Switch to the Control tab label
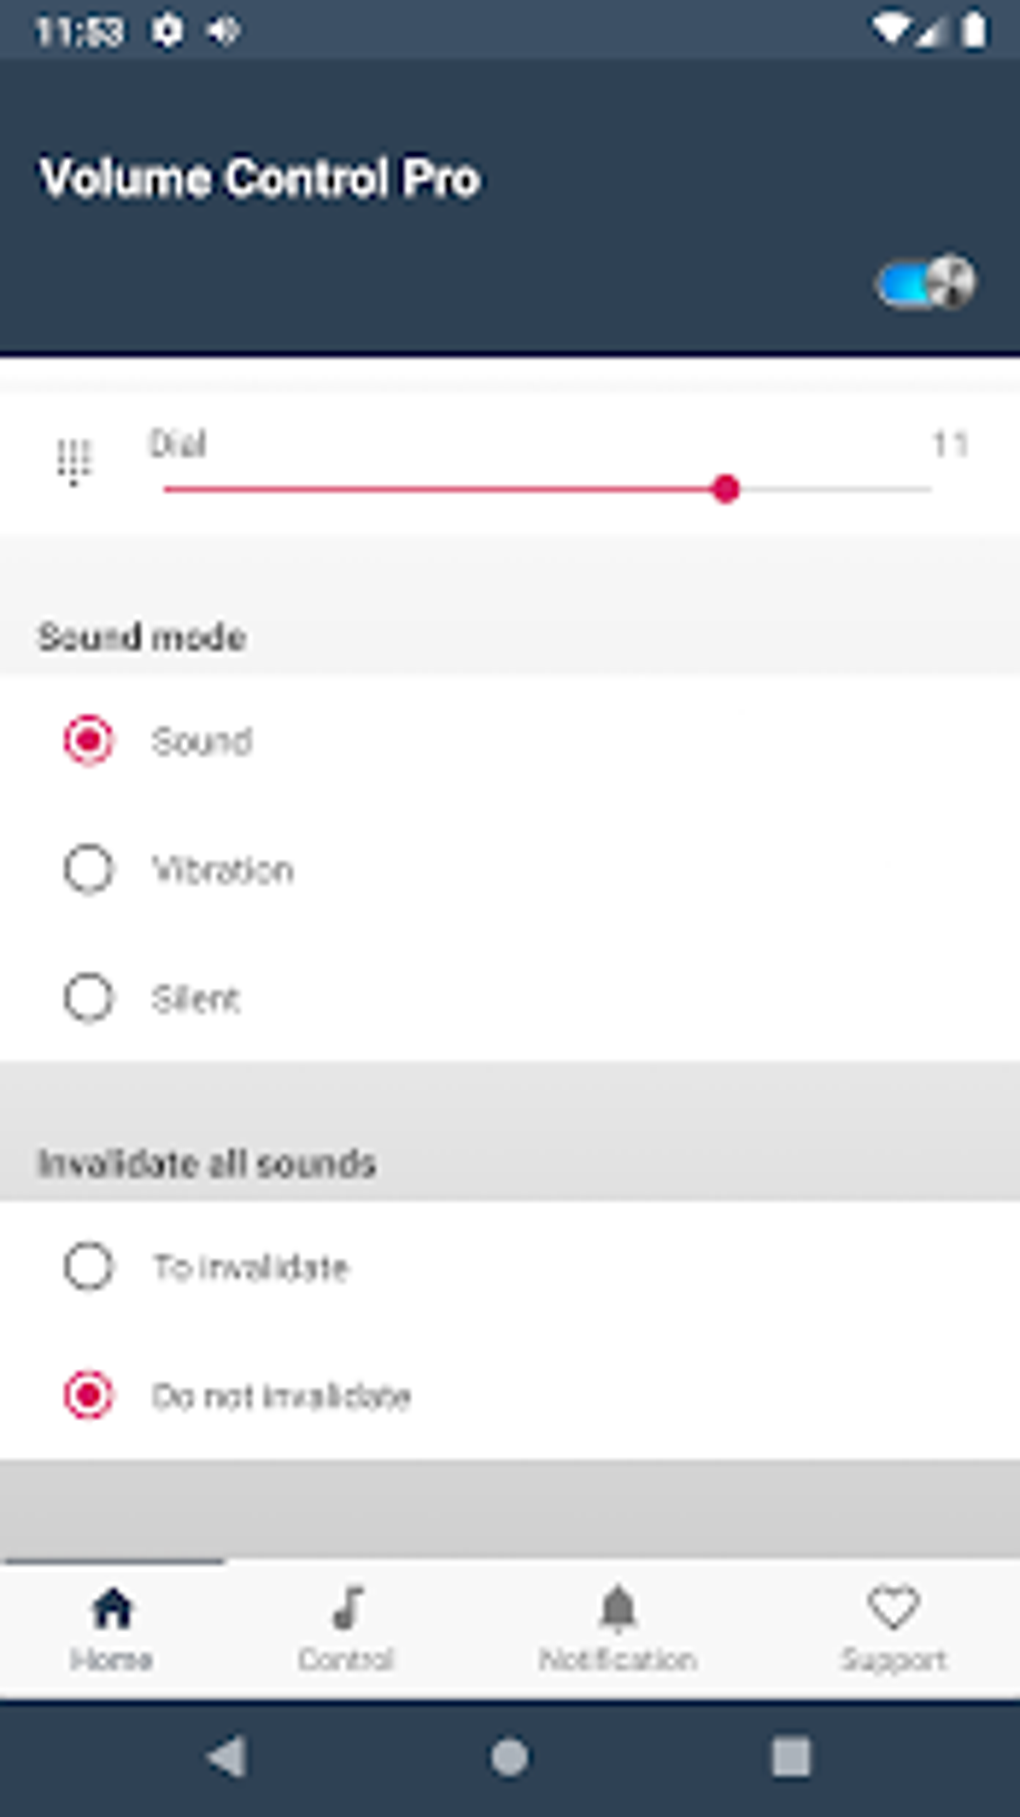The width and height of the screenshot is (1020, 1817). click(x=347, y=1660)
